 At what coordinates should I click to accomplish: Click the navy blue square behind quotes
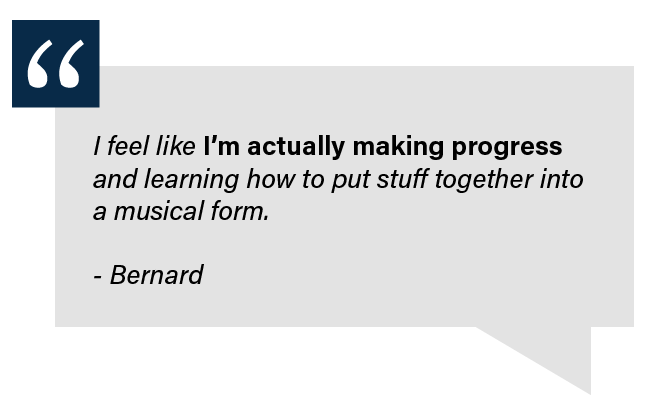pos(56,64)
